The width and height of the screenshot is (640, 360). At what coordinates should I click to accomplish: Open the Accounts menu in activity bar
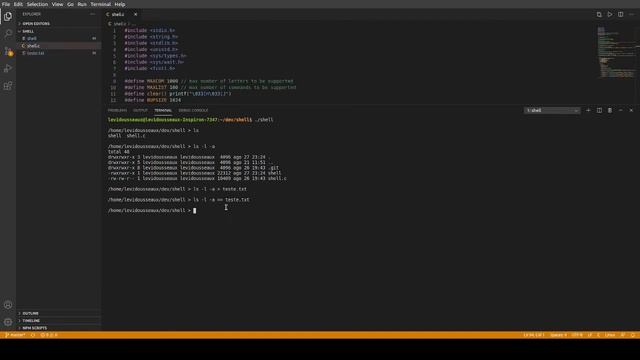point(8,305)
